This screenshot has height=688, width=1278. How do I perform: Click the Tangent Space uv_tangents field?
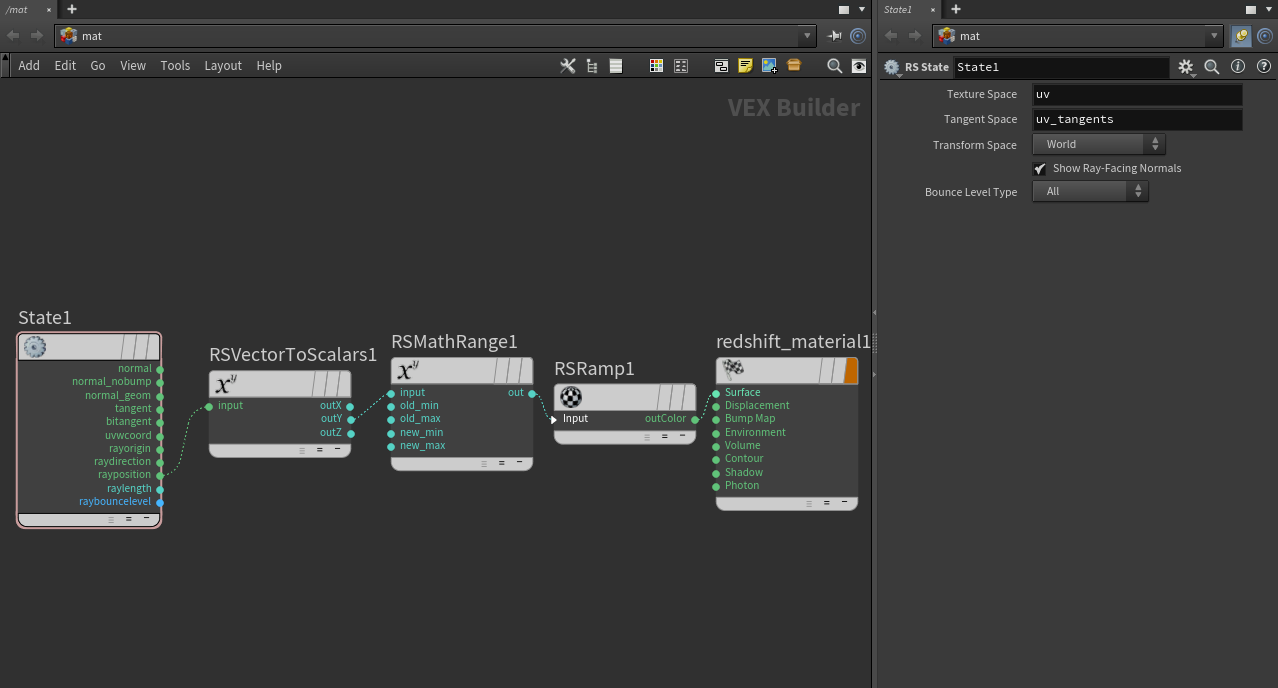(1137, 119)
